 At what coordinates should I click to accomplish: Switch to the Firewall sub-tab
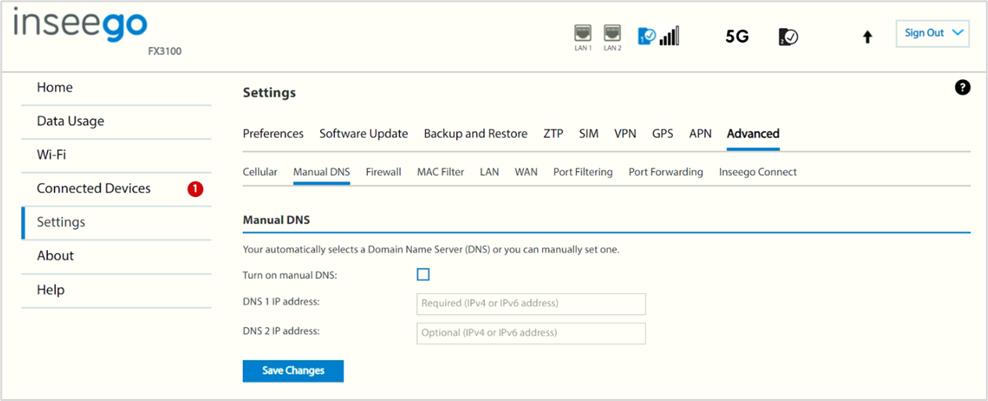click(383, 172)
